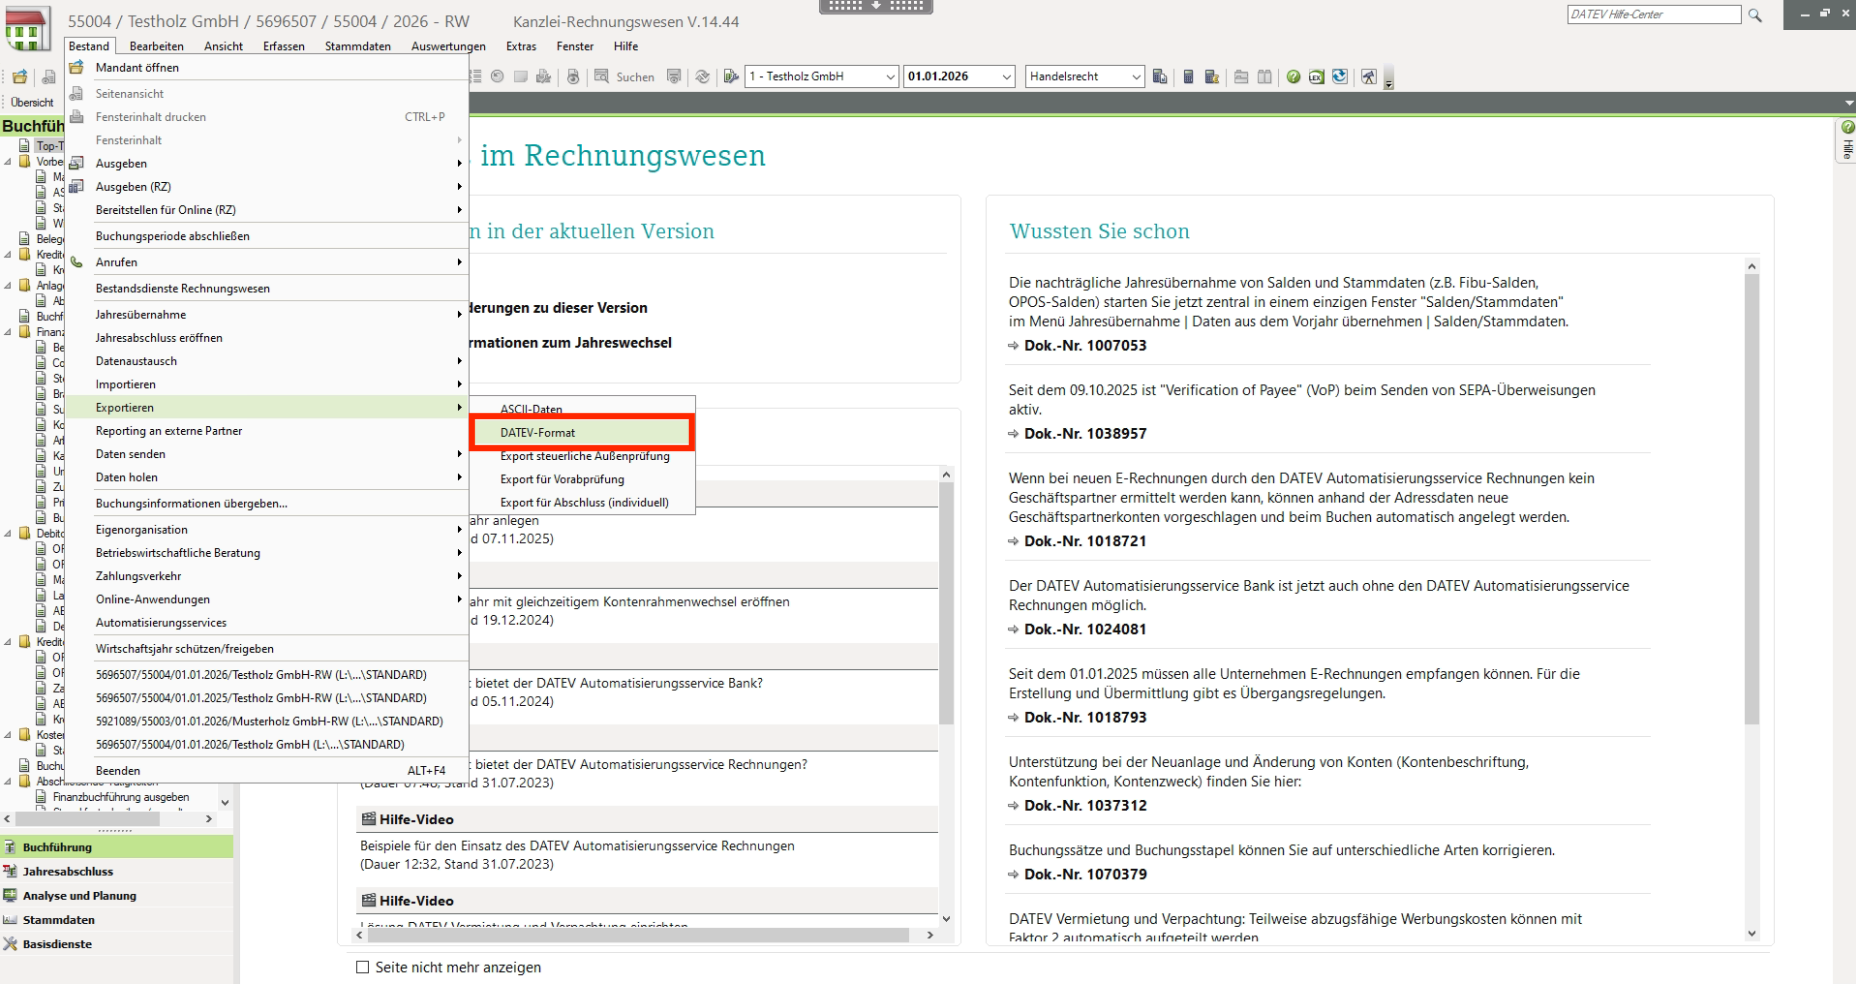1856x984 pixels.
Task: Click the phone icon next to Anrufen
Action: click(x=77, y=262)
